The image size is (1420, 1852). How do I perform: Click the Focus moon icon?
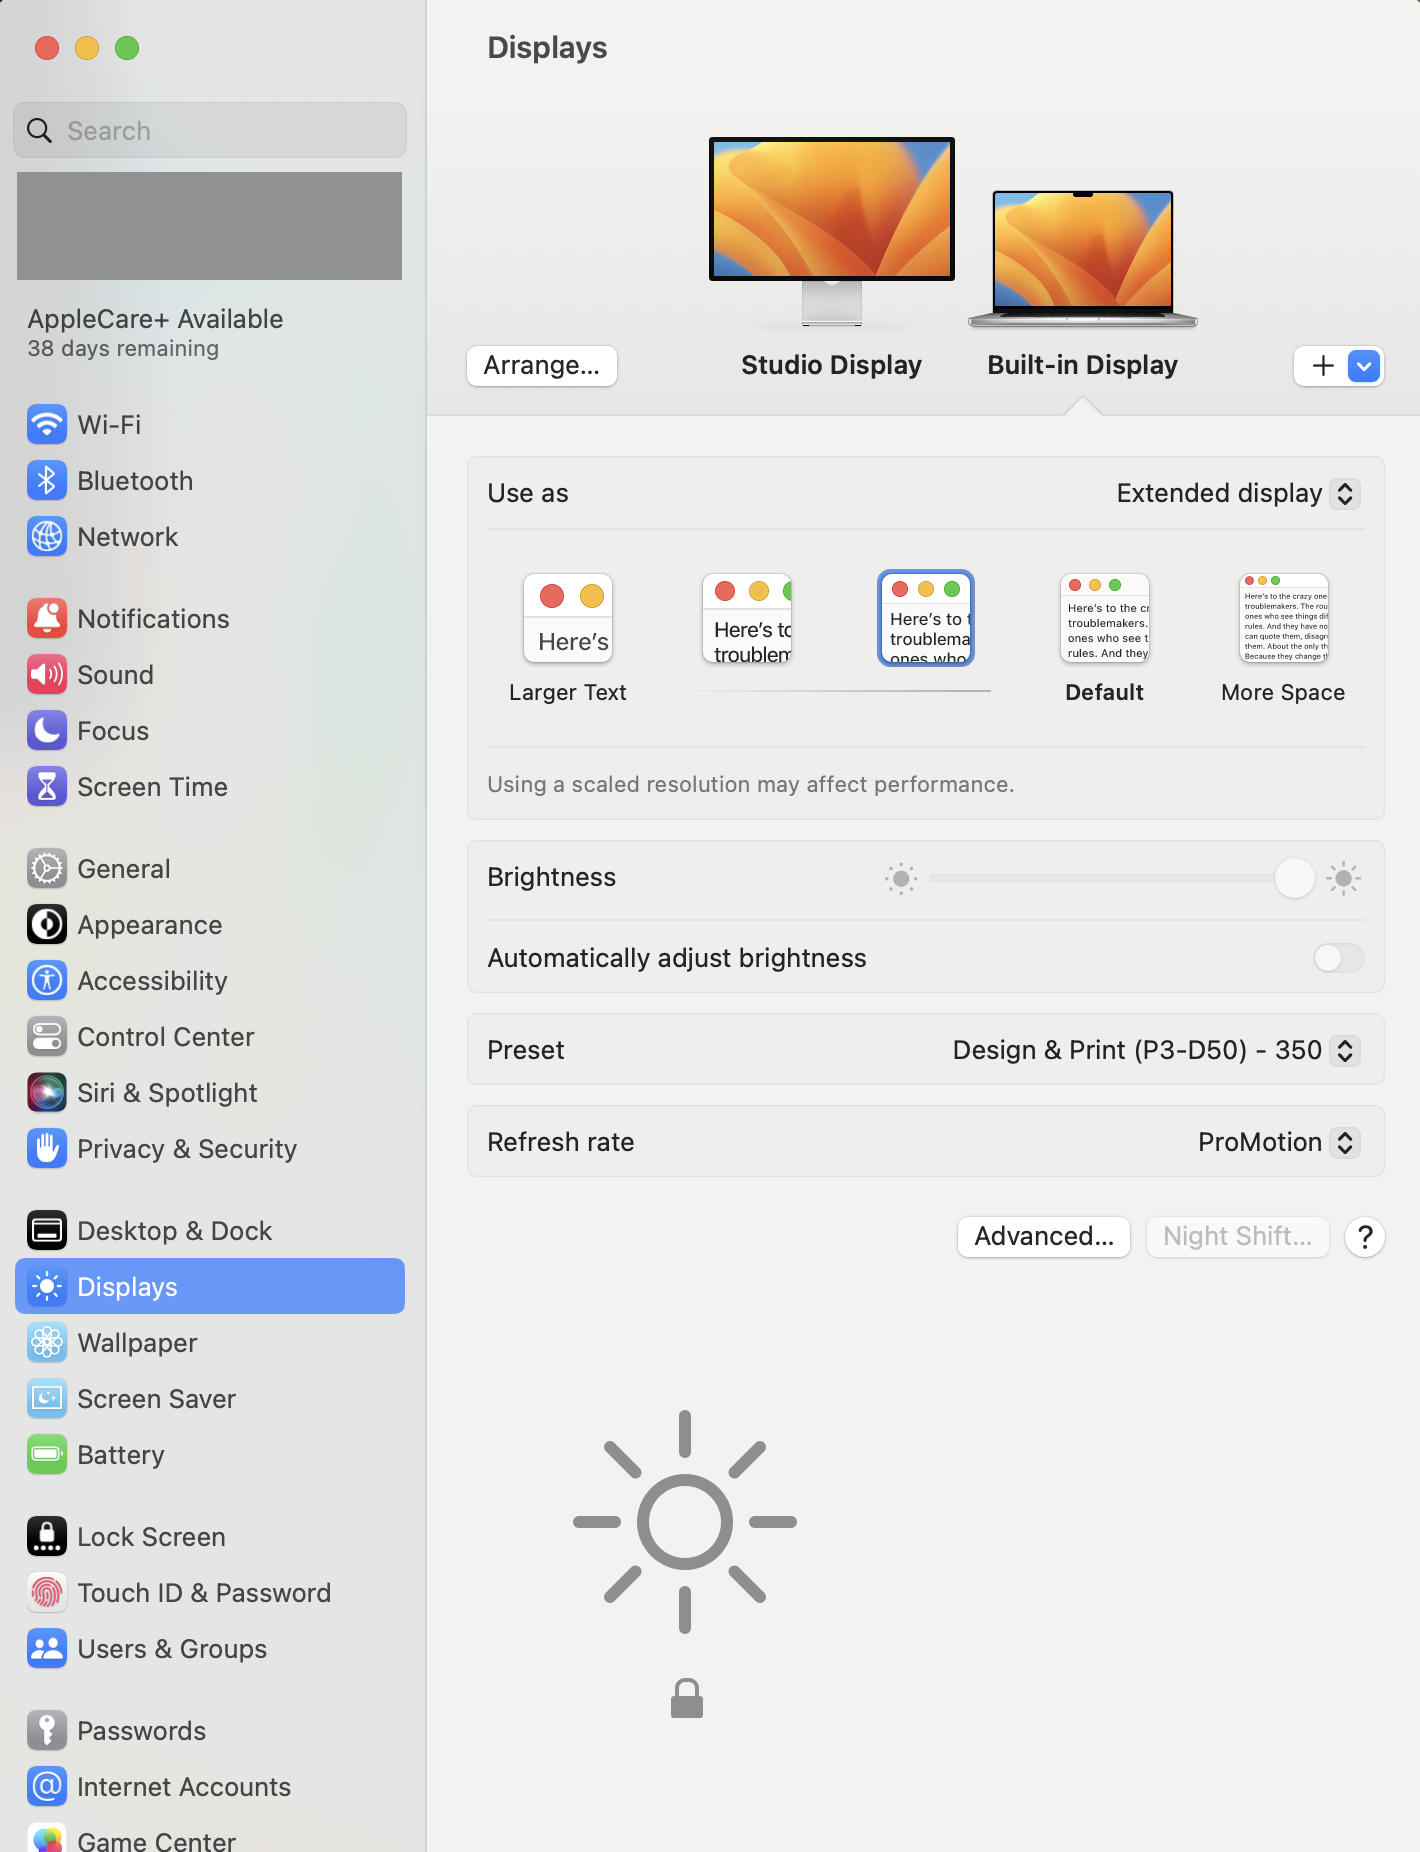(47, 731)
